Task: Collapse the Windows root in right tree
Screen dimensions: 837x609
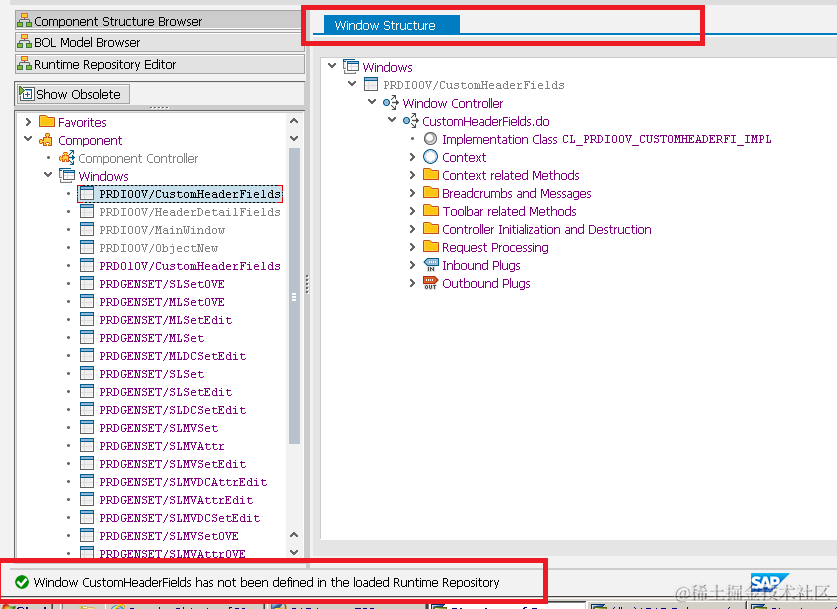Action: pos(332,66)
